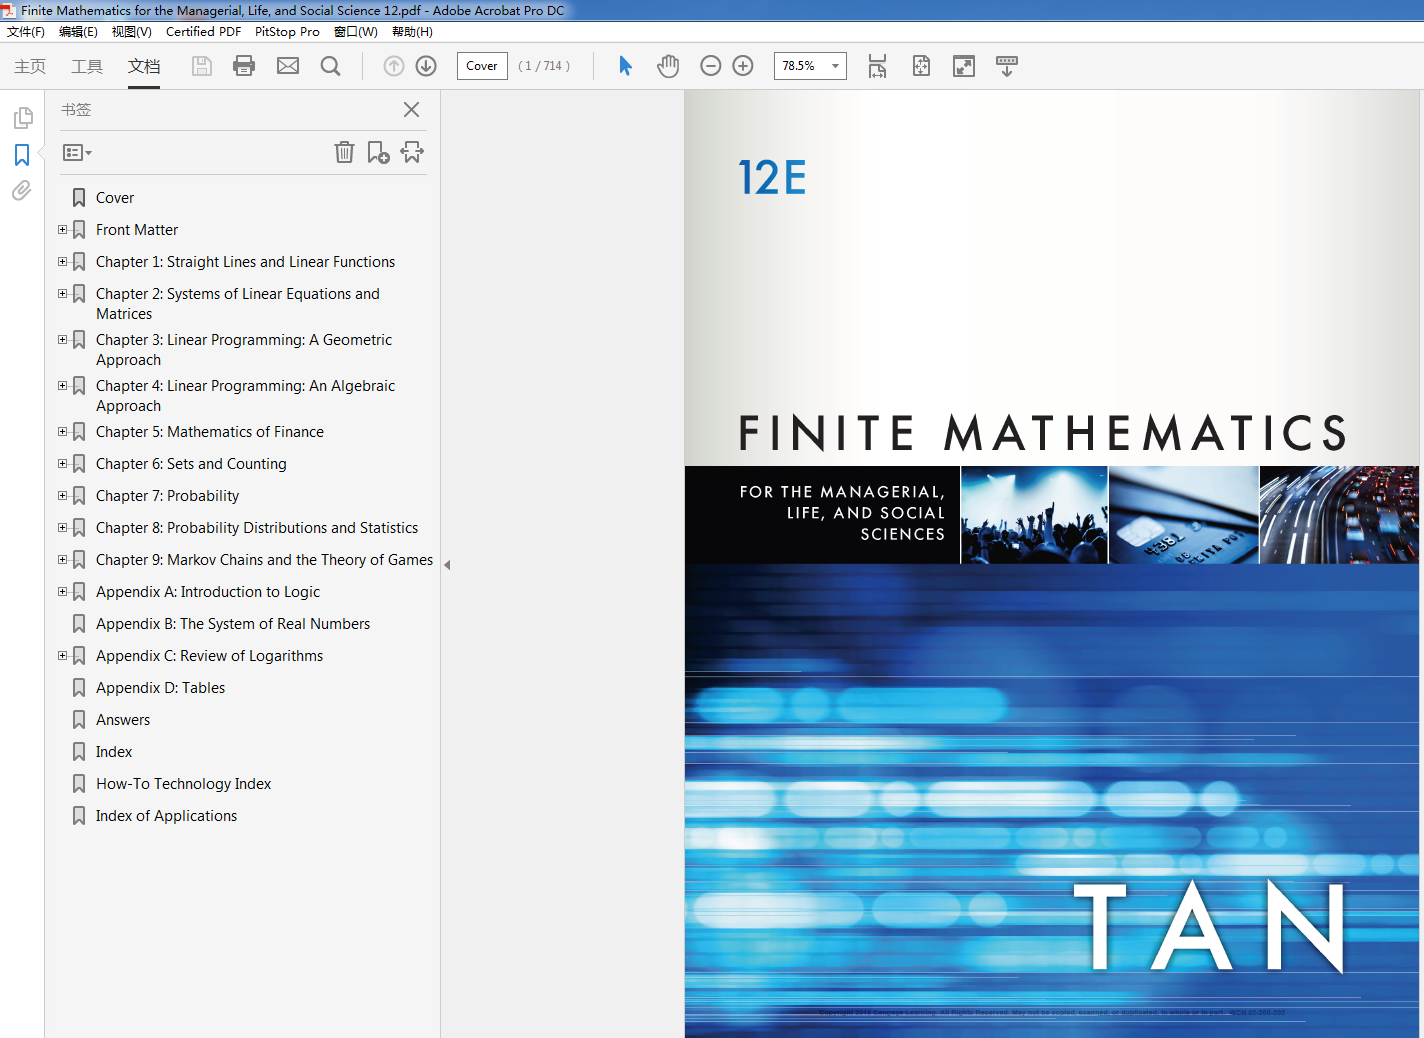Select Chapter 4: Linear Programming Algebraic bookmark
Image resolution: width=1424 pixels, height=1038 pixels.
click(x=246, y=396)
